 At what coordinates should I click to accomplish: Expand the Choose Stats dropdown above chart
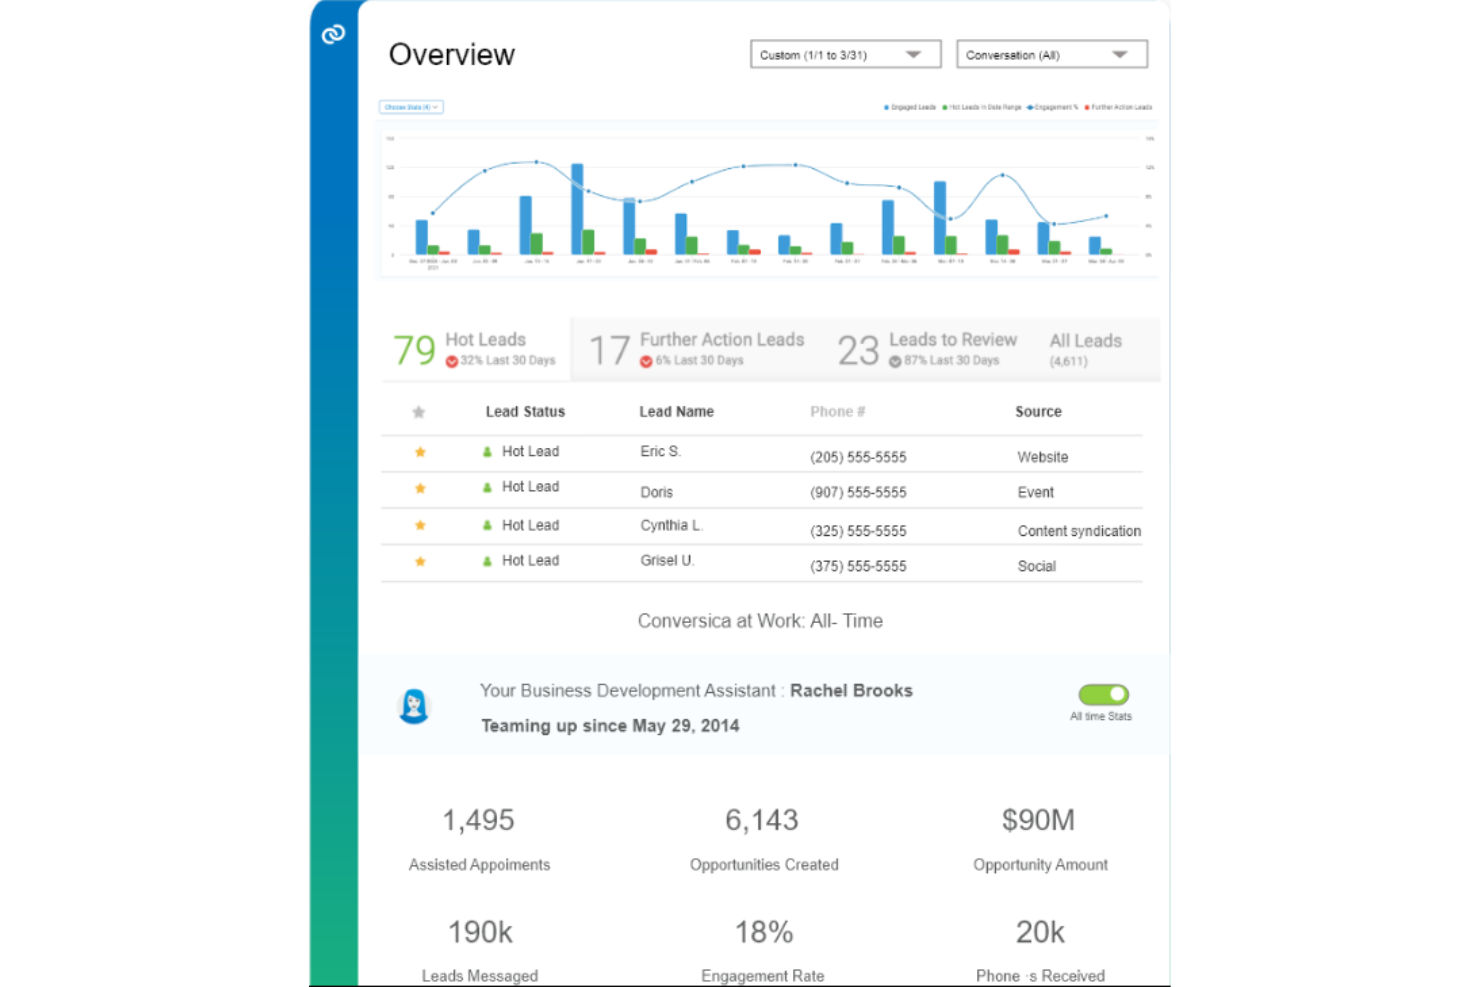click(x=411, y=107)
